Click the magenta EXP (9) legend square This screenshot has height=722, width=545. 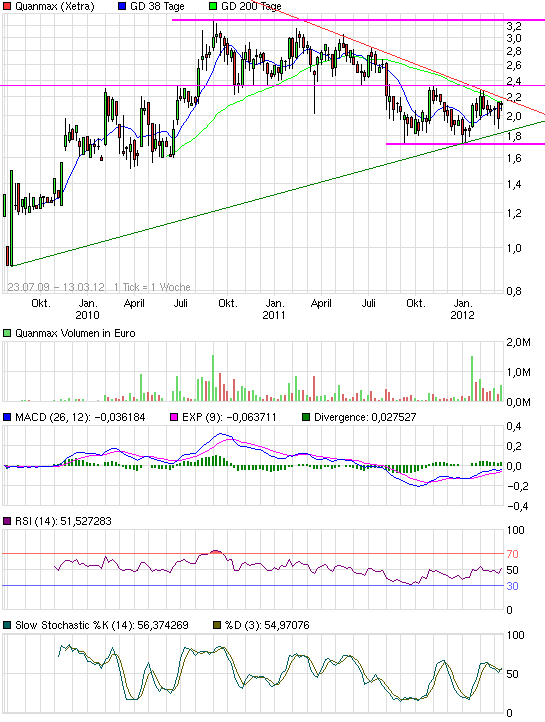[x=174, y=417]
